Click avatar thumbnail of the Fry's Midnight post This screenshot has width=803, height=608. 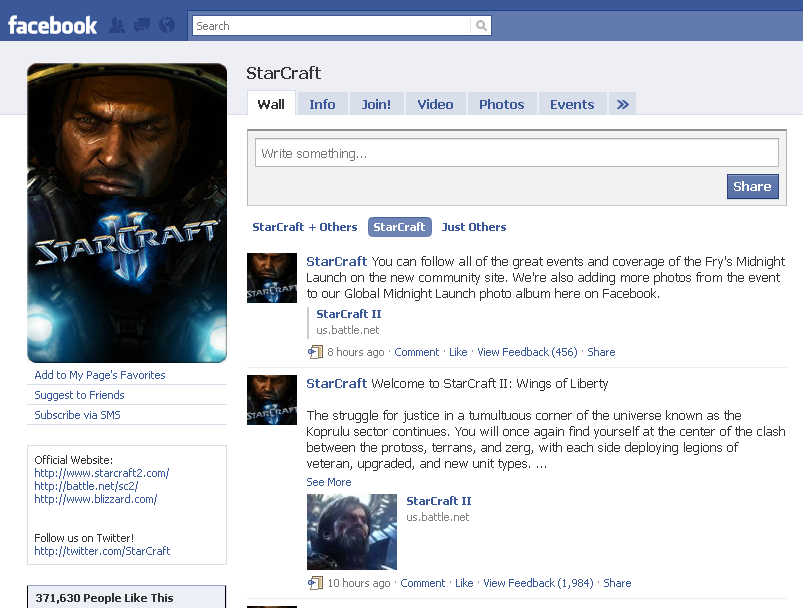[x=272, y=278]
